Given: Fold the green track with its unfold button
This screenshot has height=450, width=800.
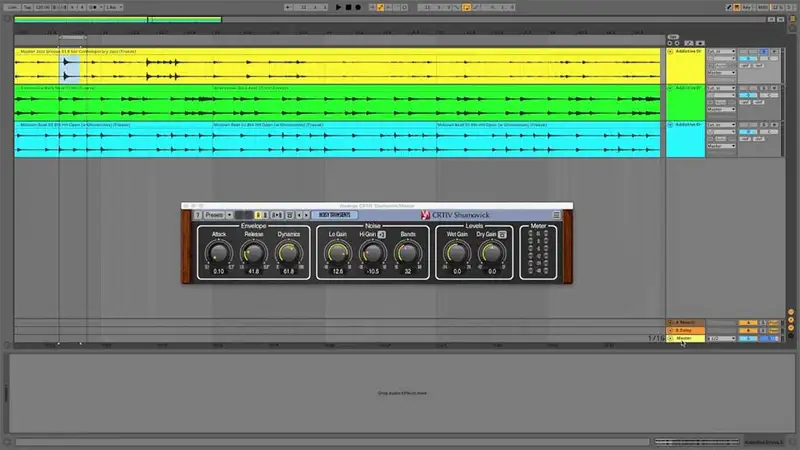Looking at the screenshot, I should 670,88.
